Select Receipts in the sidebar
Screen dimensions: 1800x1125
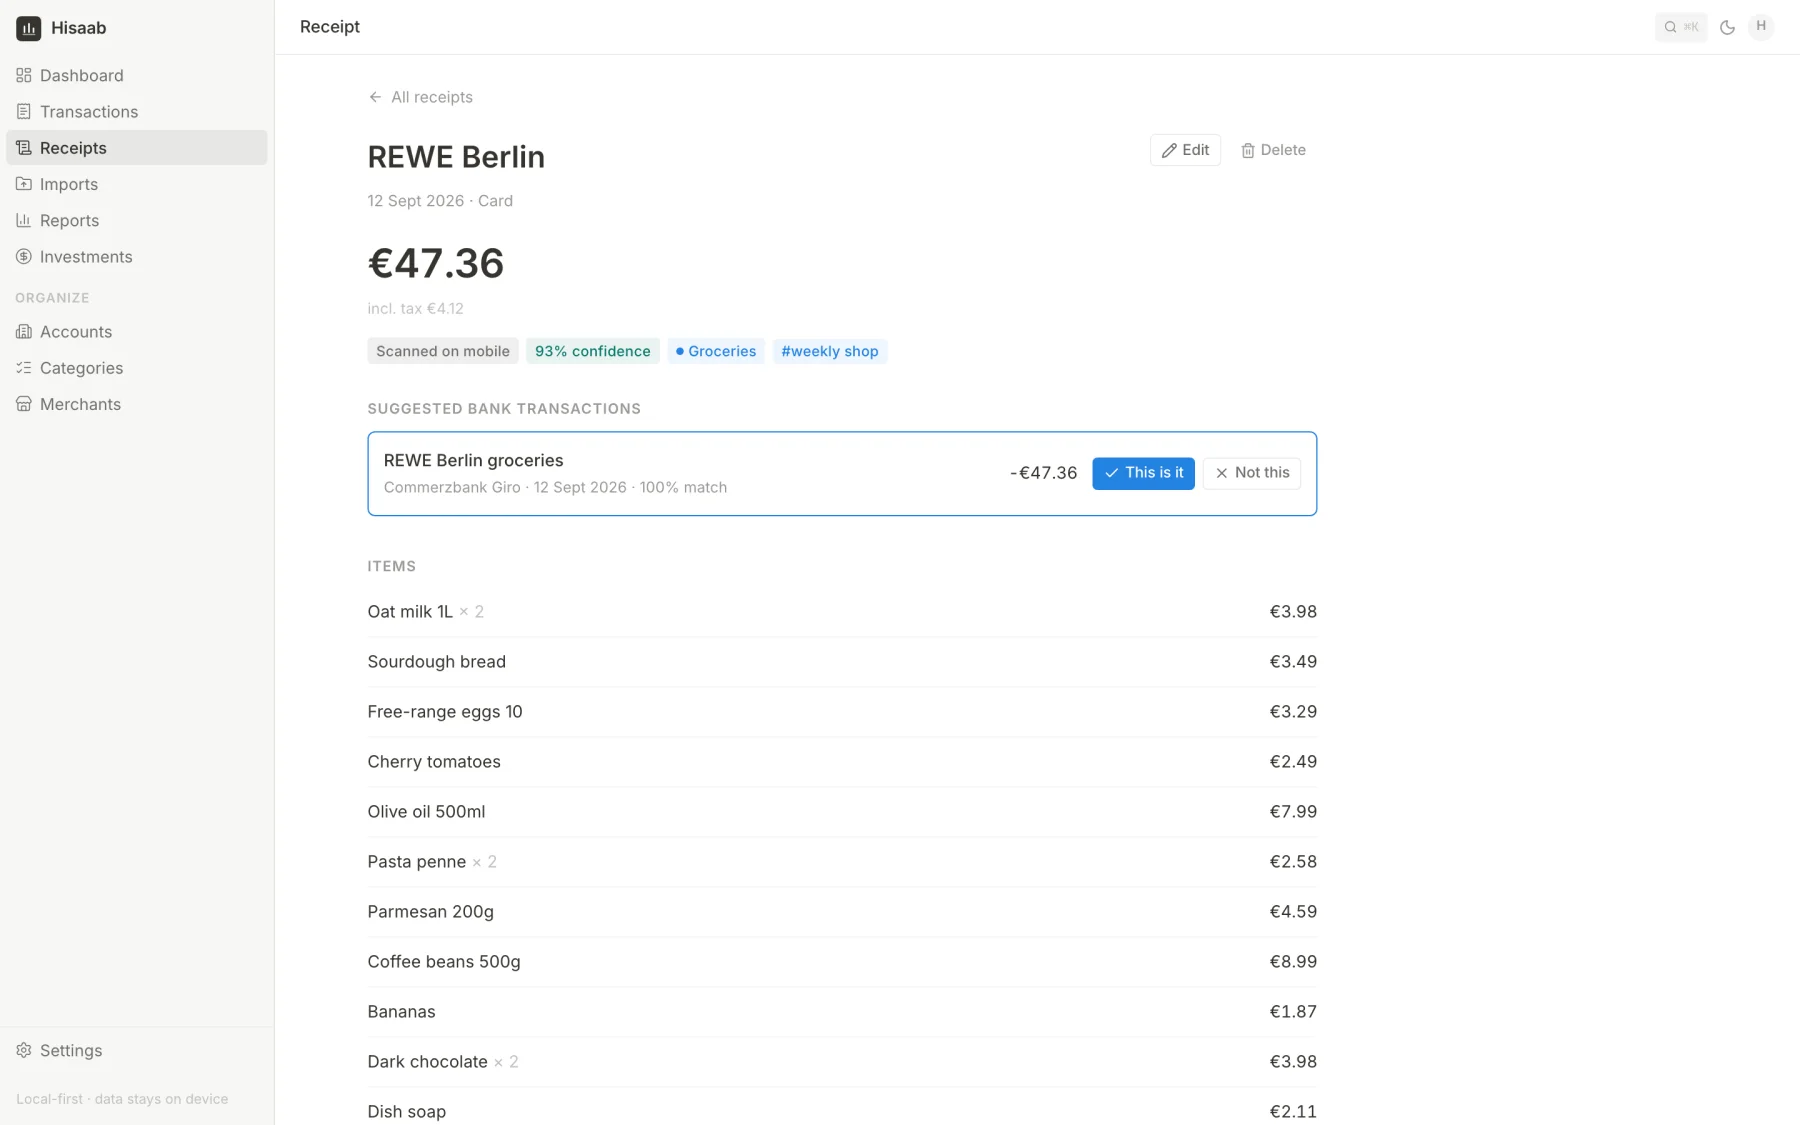(x=137, y=148)
